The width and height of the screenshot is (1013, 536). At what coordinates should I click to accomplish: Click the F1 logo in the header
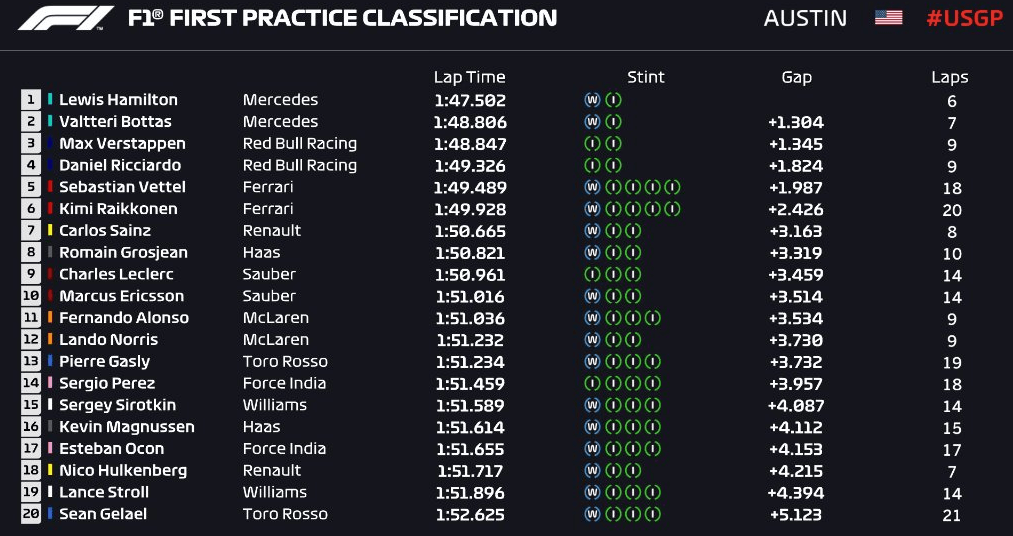pyautogui.click(x=66, y=18)
